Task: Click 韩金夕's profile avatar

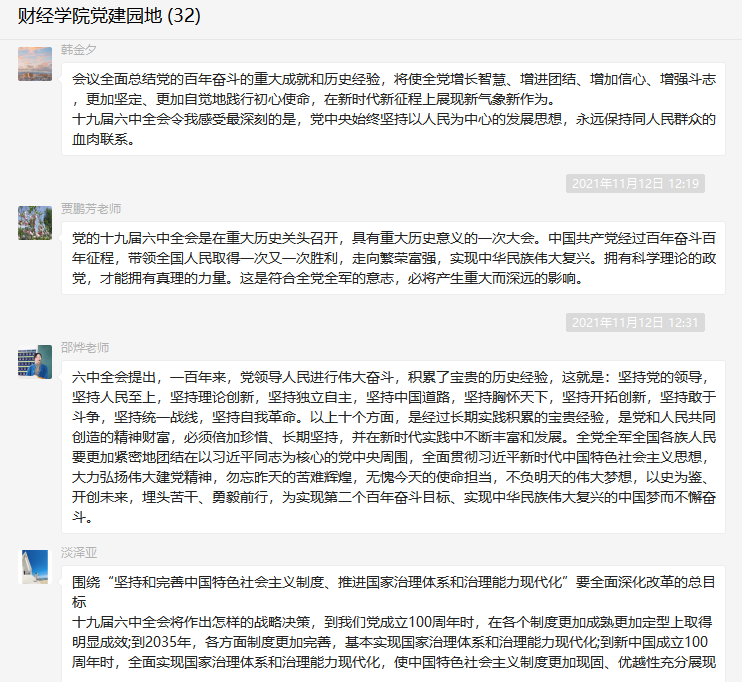Action: [35, 65]
